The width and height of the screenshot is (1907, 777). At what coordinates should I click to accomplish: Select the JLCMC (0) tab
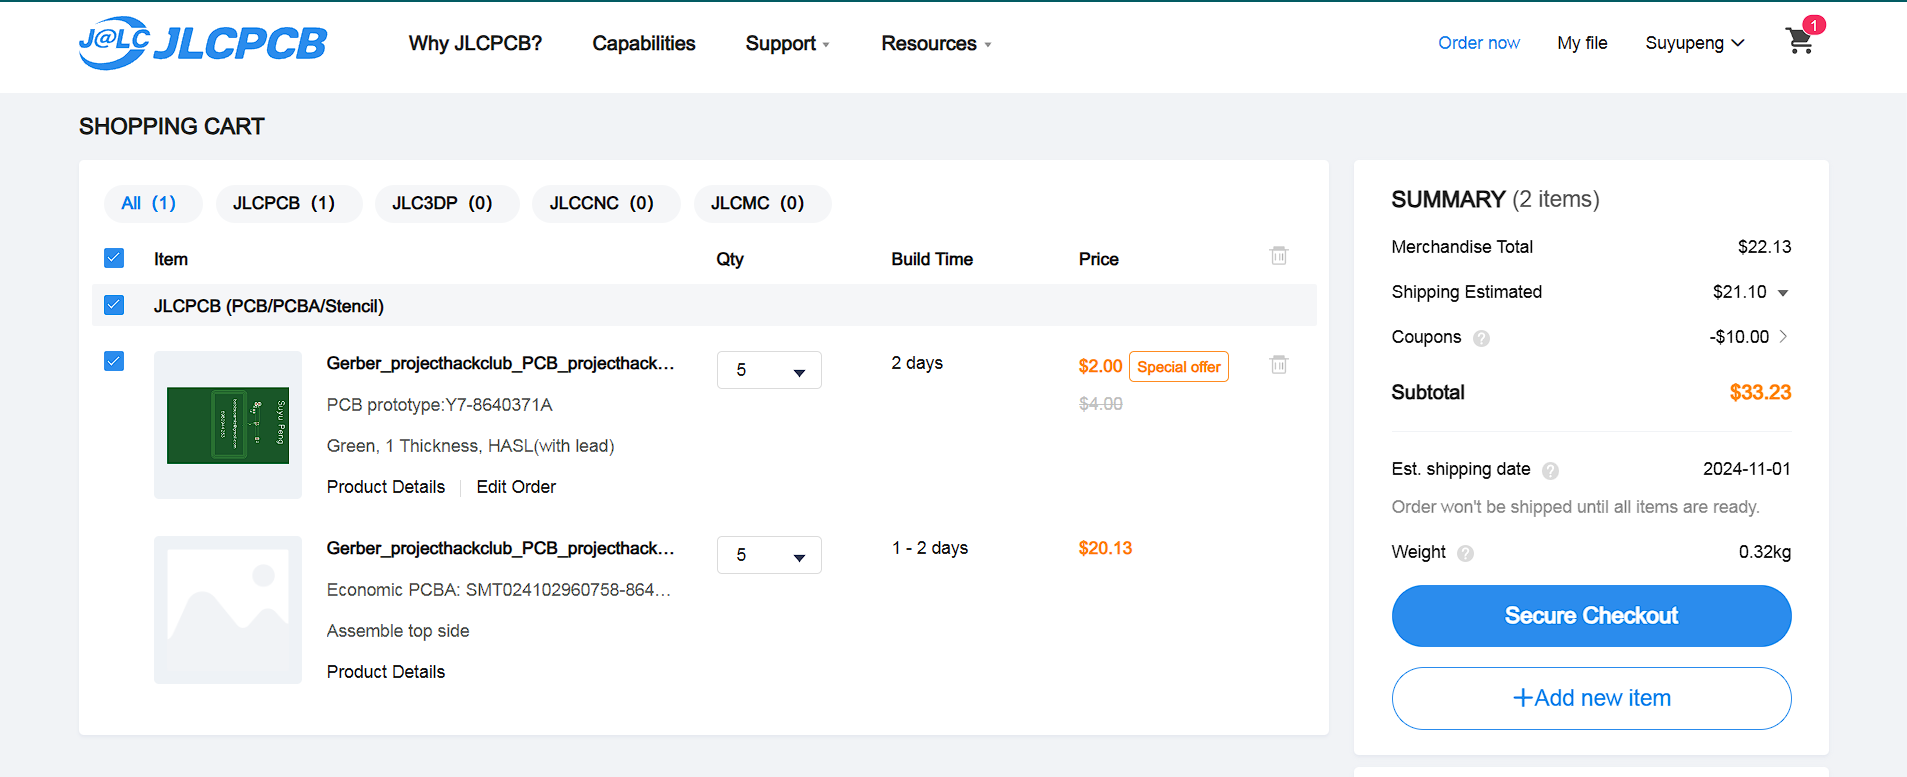click(x=762, y=203)
